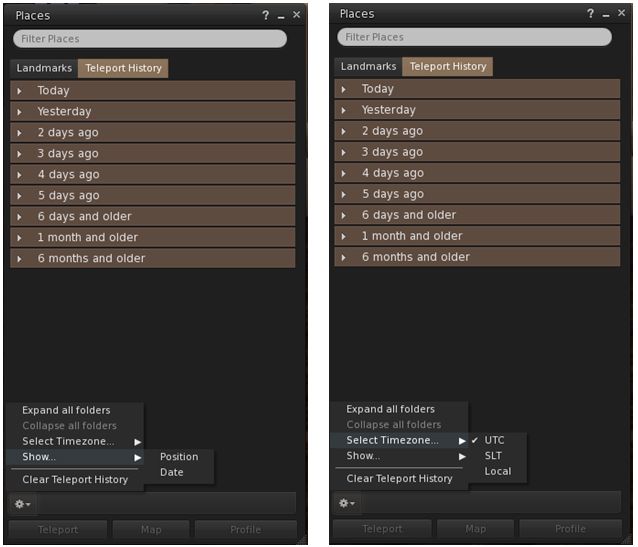The width and height of the screenshot is (638, 547).
Task: Choose Local as the timezone
Action: coord(497,471)
